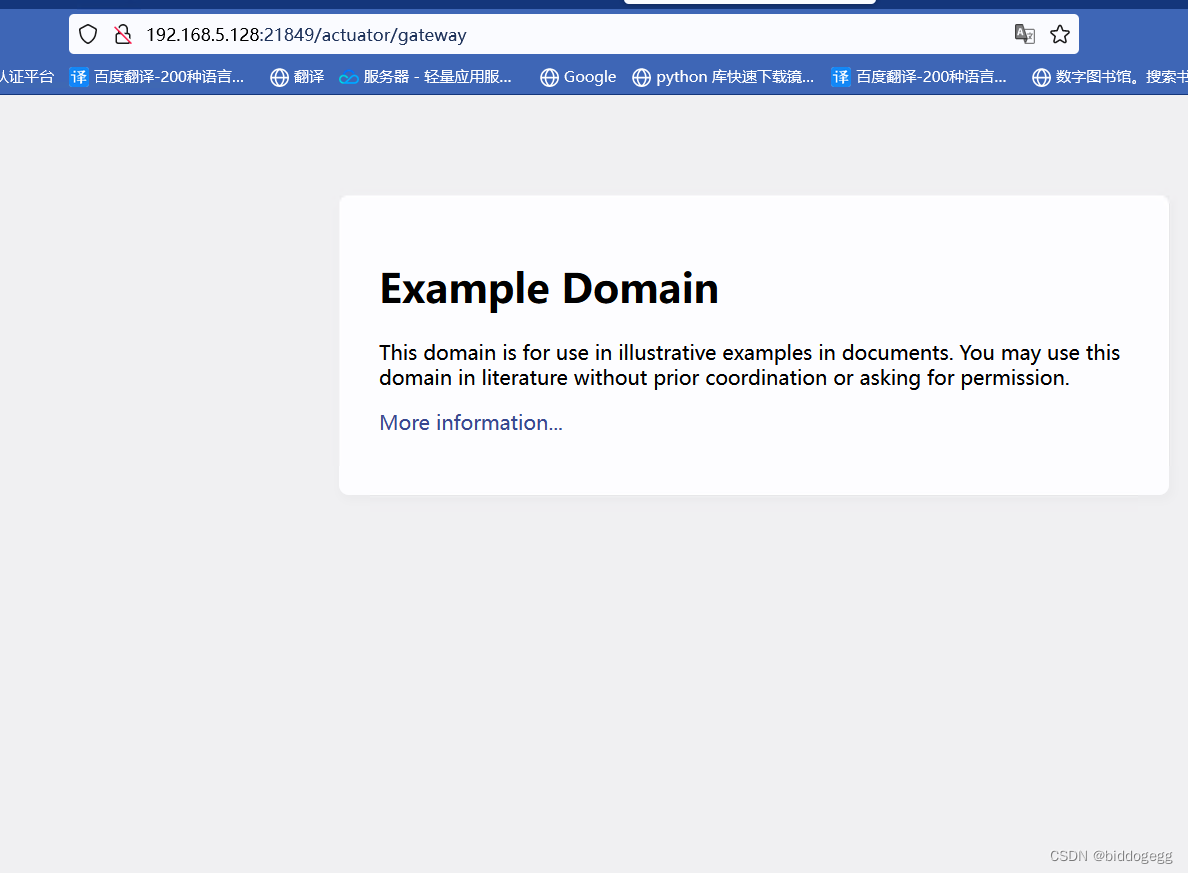1188x873 pixels.
Task: Open the 翻译 bookmark
Action: (x=297, y=77)
